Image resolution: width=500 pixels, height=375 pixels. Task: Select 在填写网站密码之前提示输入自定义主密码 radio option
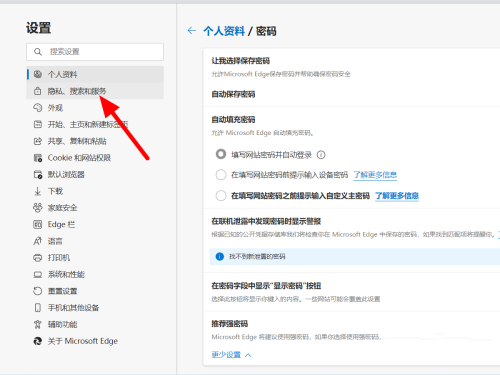[221, 195]
